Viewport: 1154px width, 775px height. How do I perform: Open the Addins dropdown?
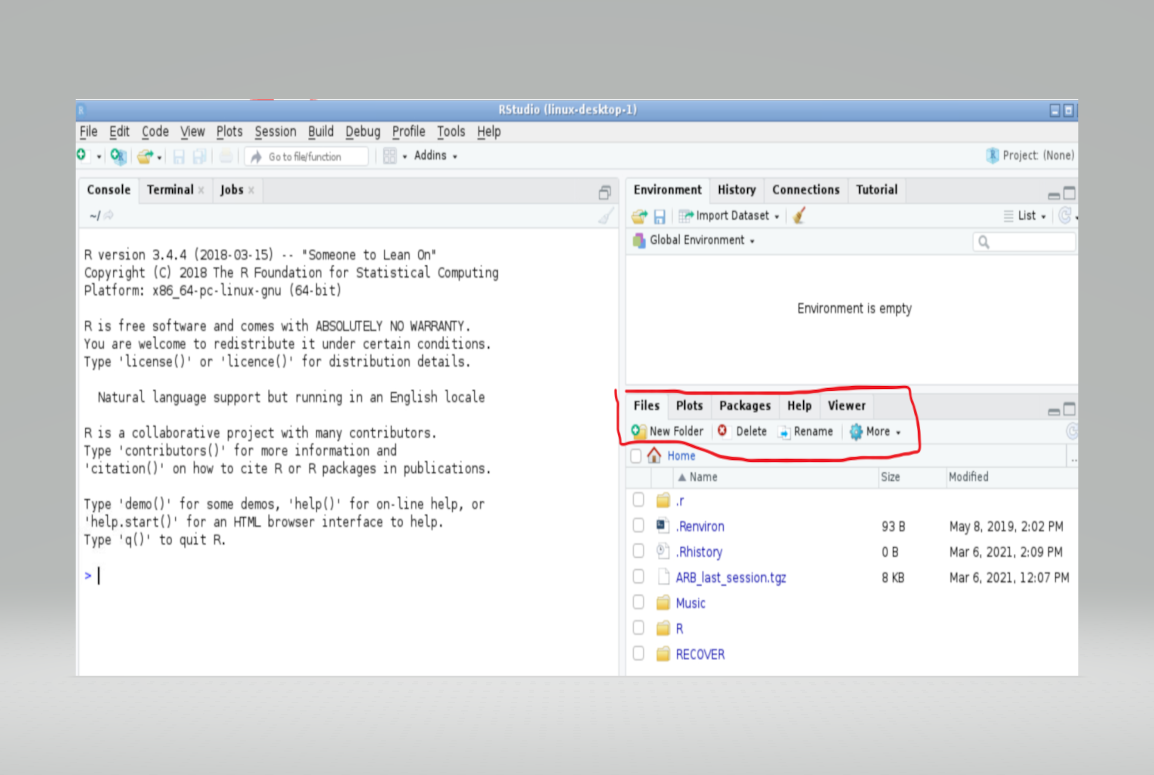pyautogui.click(x=435, y=155)
